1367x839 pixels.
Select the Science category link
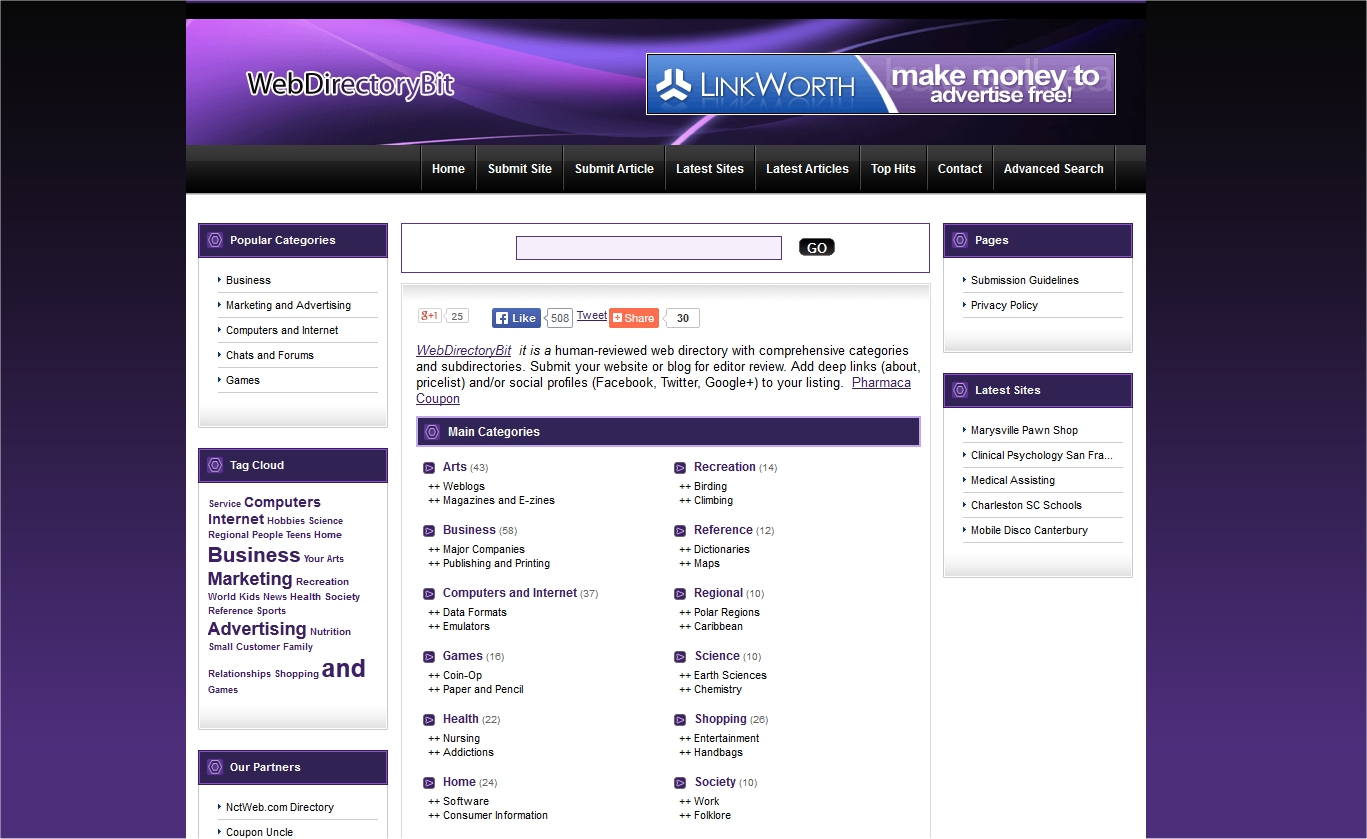point(719,655)
